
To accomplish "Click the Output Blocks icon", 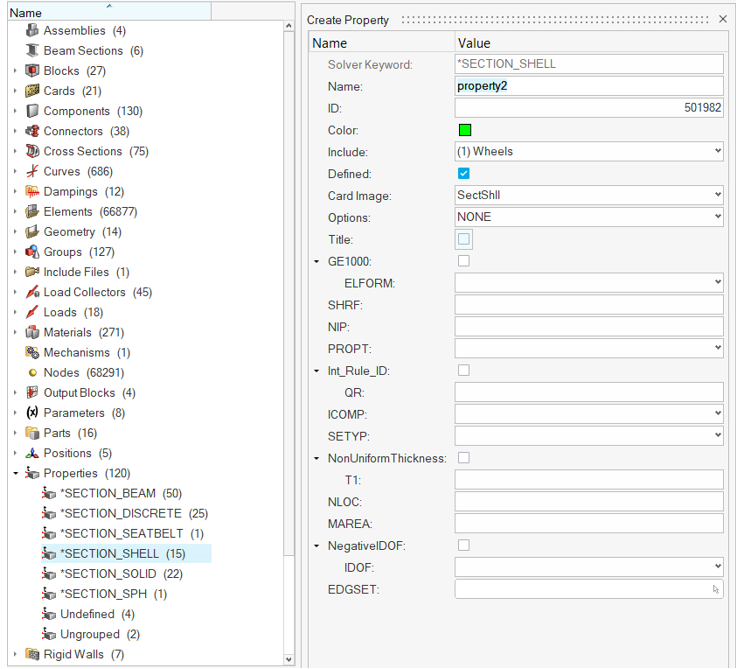I will point(32,393).
